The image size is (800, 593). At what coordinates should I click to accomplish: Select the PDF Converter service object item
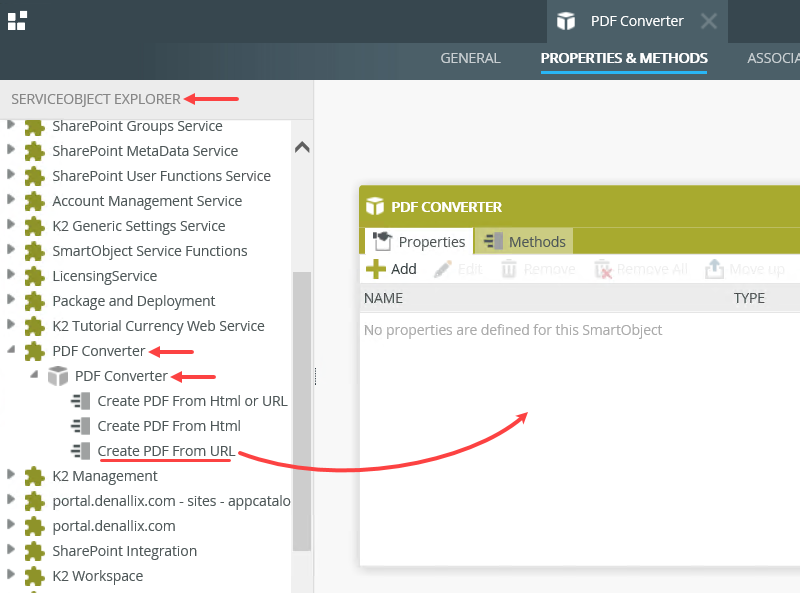coord(121,376)
